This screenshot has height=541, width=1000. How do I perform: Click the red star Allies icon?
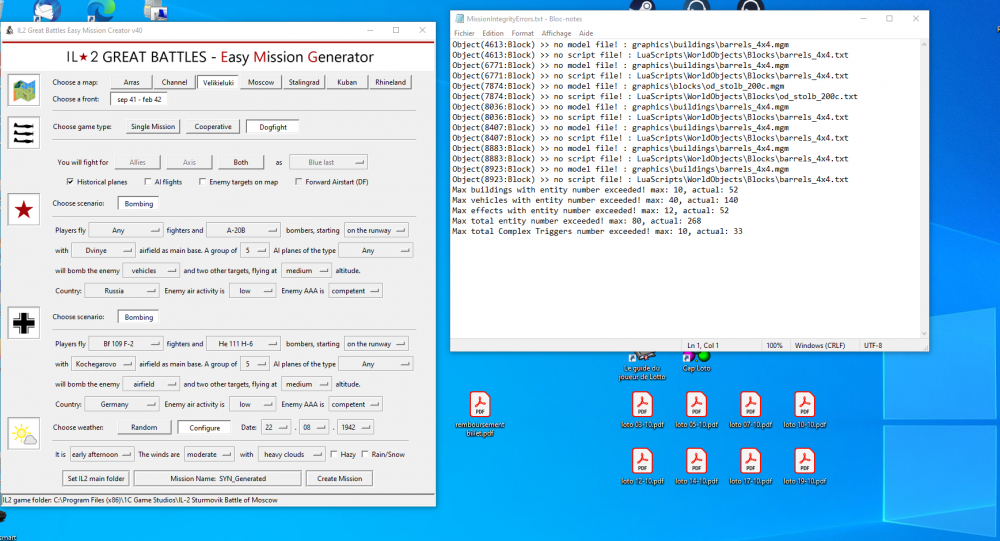pyautogui.click(x=23, y=210)
